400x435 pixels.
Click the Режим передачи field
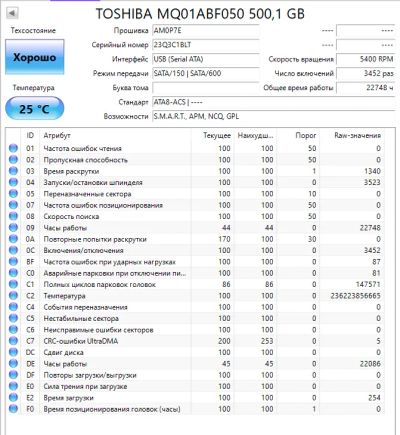[x=206, y=73]
